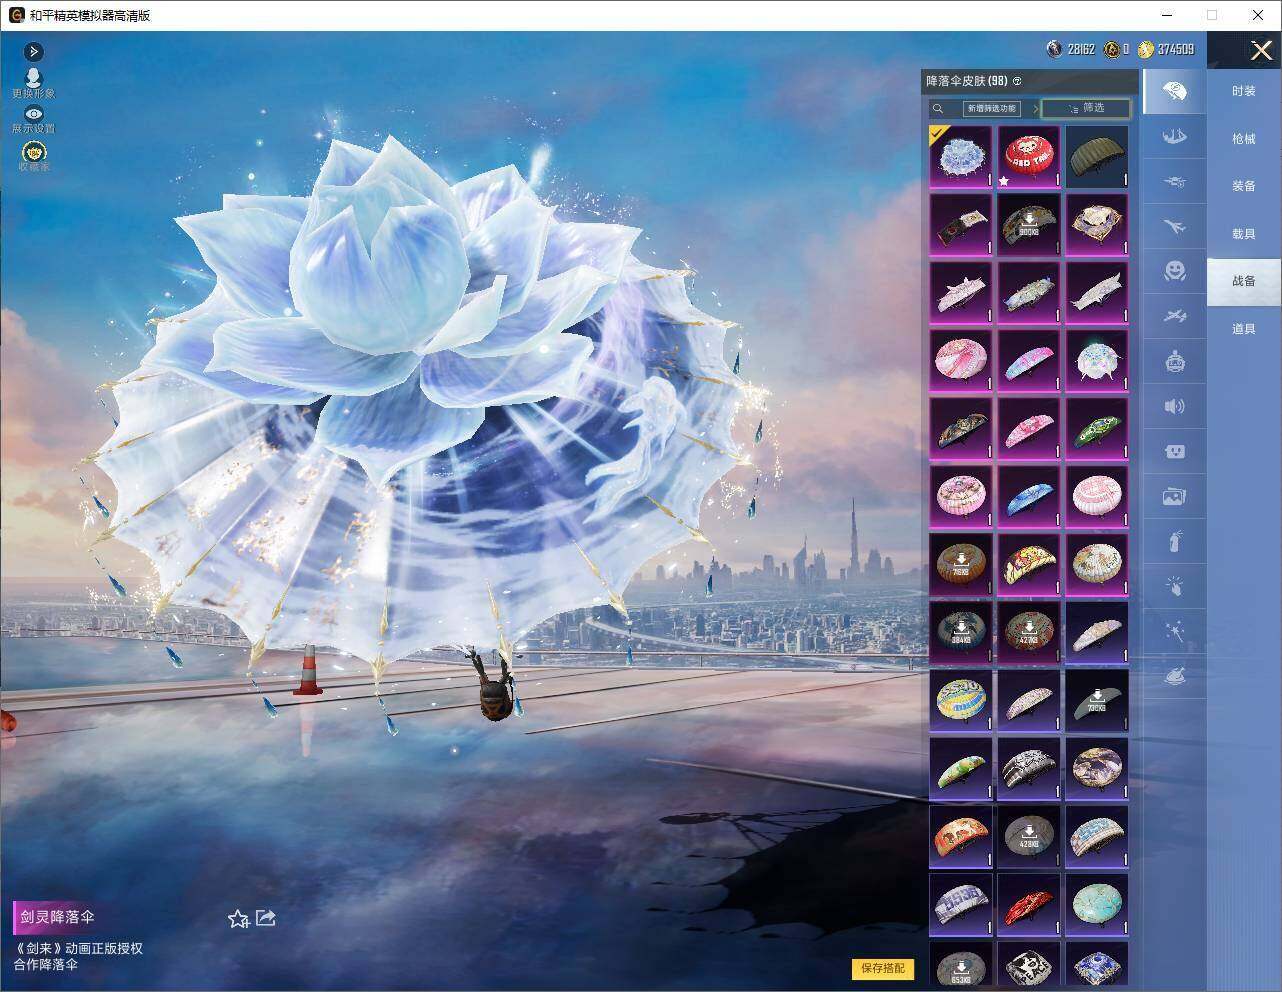
Task: Click the search magnifier field
Action: 938,108
